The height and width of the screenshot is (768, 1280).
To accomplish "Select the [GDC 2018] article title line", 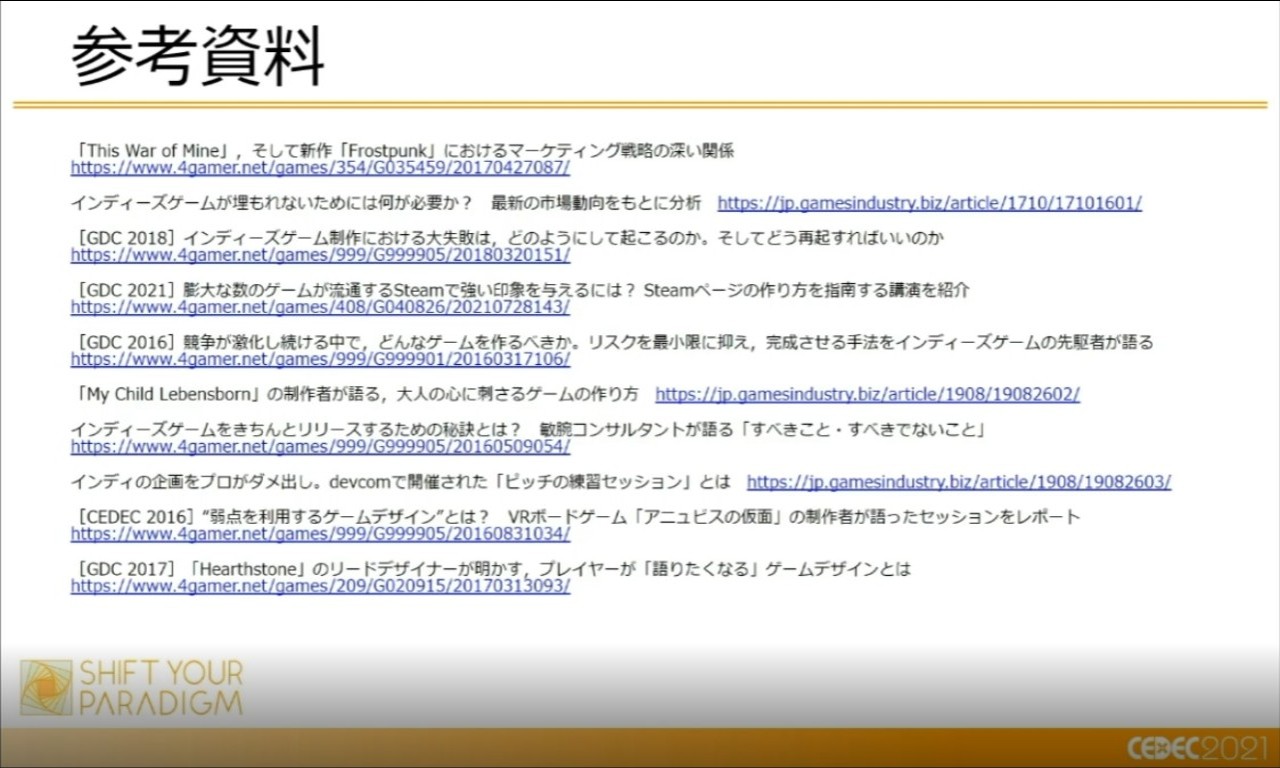I will [x=508, y=238].
